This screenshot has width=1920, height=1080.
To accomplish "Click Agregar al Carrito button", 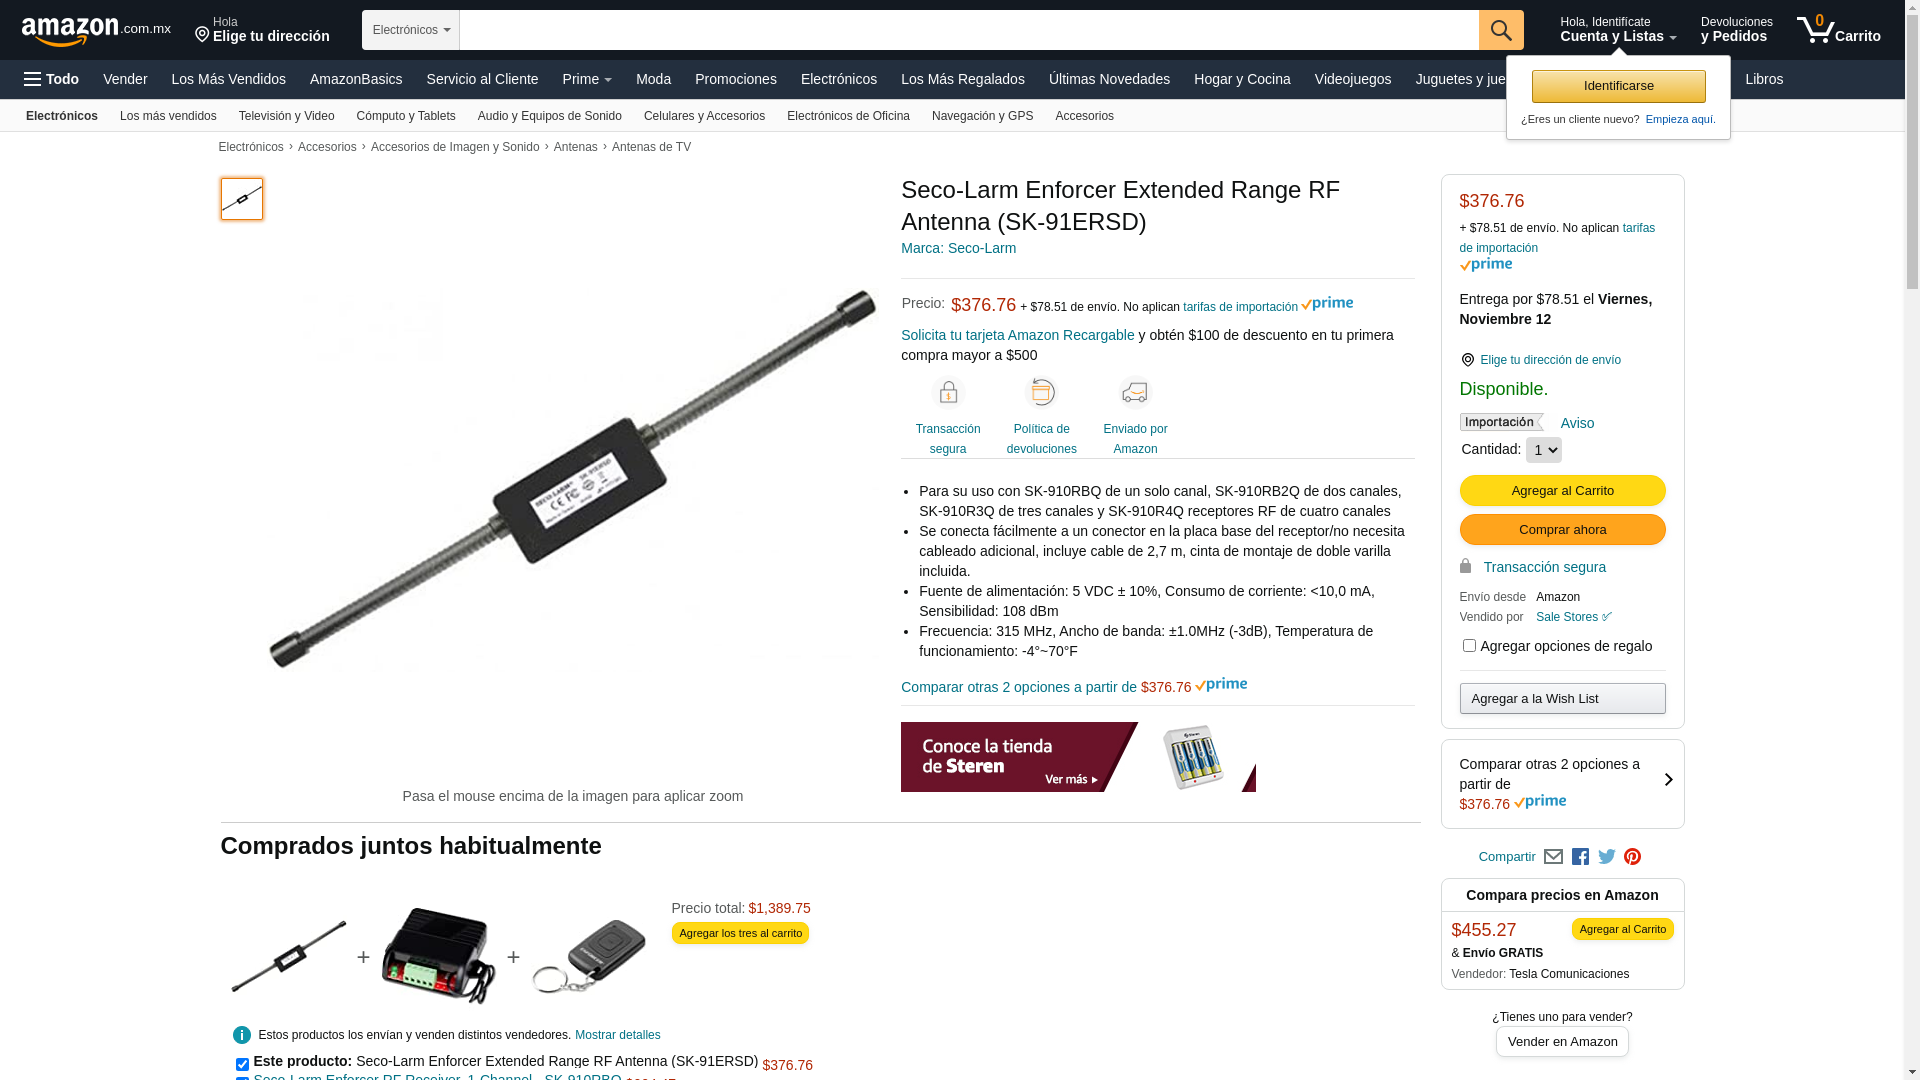I will coord(1562,491).
